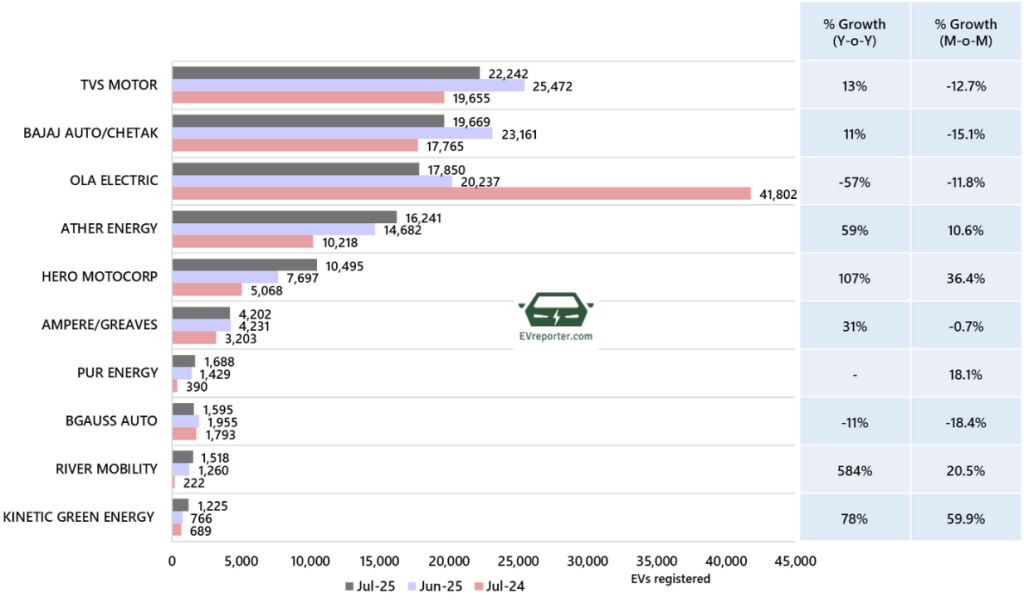Click the -57% Y-o-Y cell for Ola

(854, 182)
